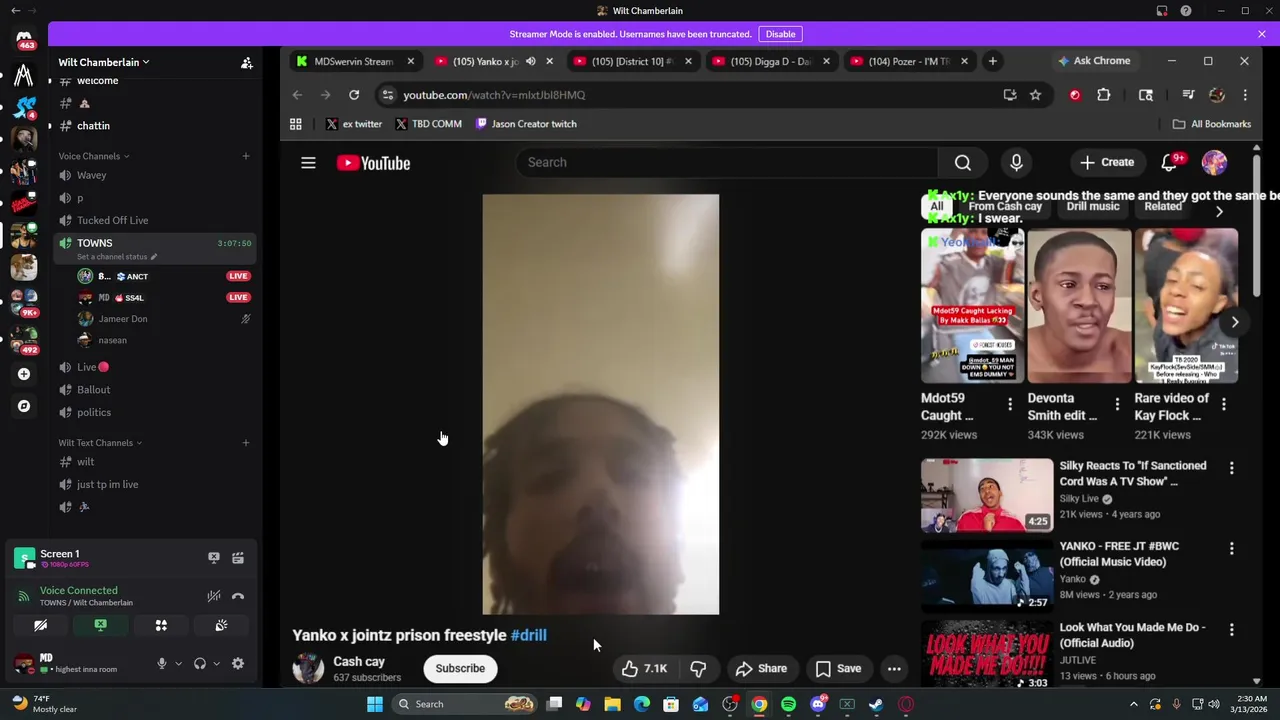This screenshot has height=720, width=1280.
Task: Toggle noise suppression icon beside Voice Connected
Action: (213, 596)
